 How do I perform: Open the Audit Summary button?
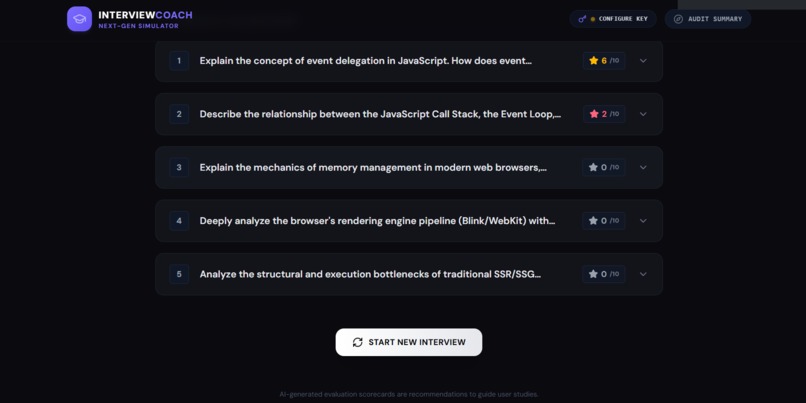pyautogui.click(x=708, y=19)
